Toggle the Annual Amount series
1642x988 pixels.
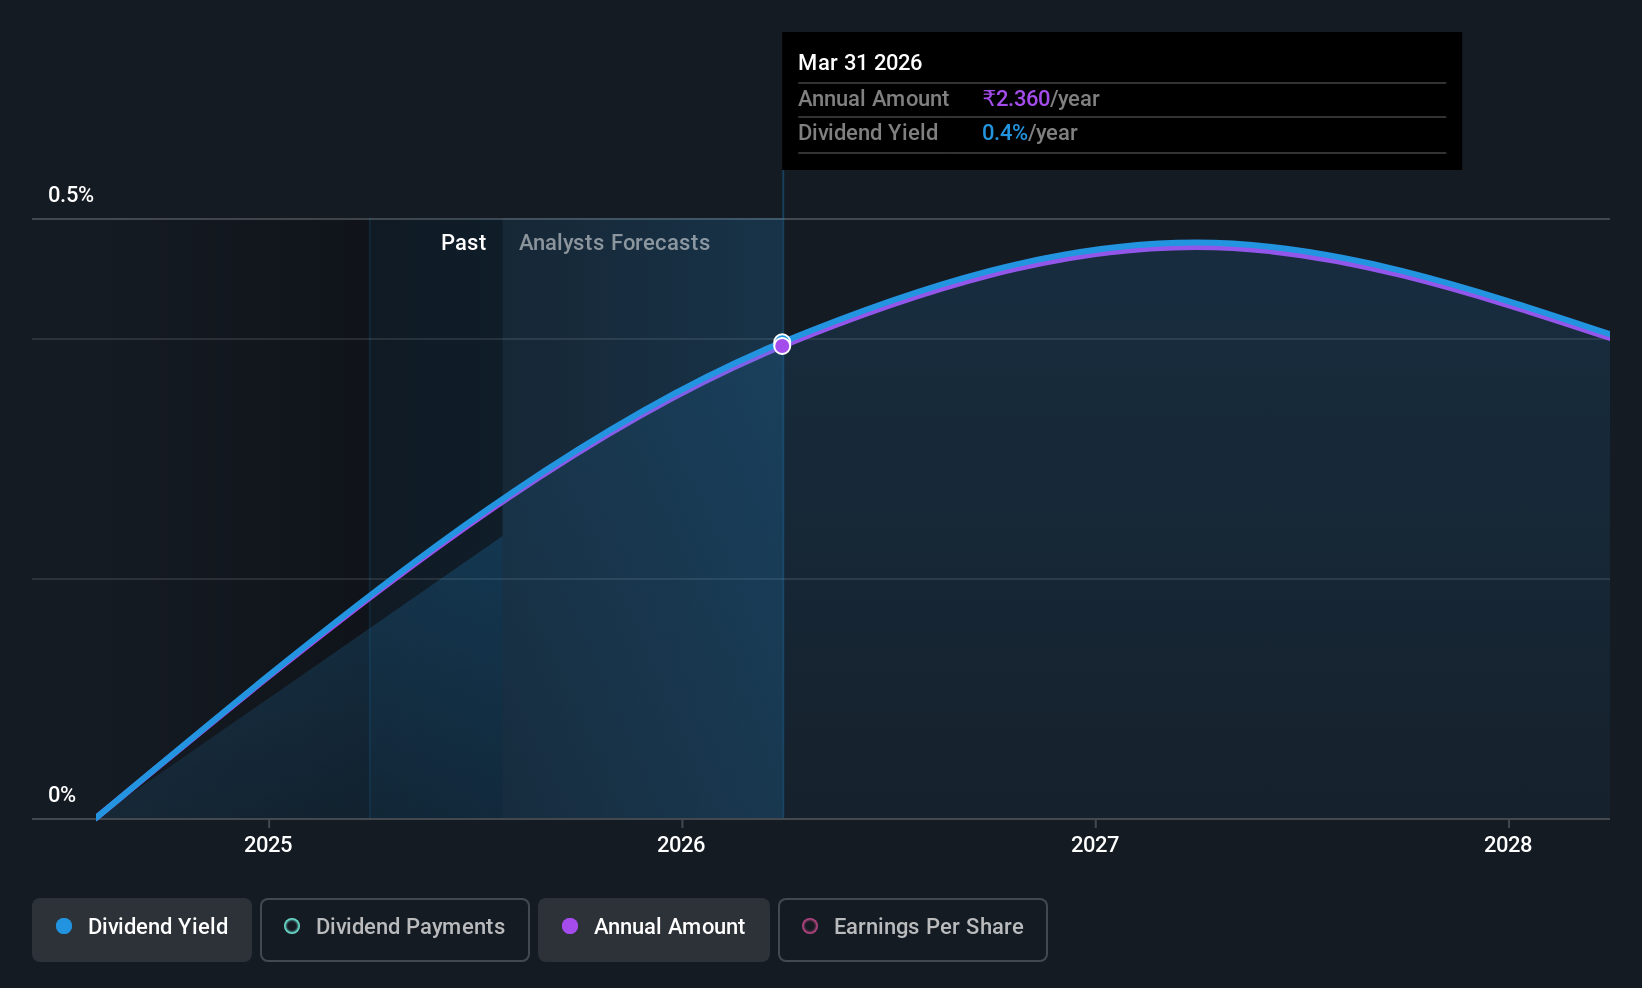[x=654, y=929]
